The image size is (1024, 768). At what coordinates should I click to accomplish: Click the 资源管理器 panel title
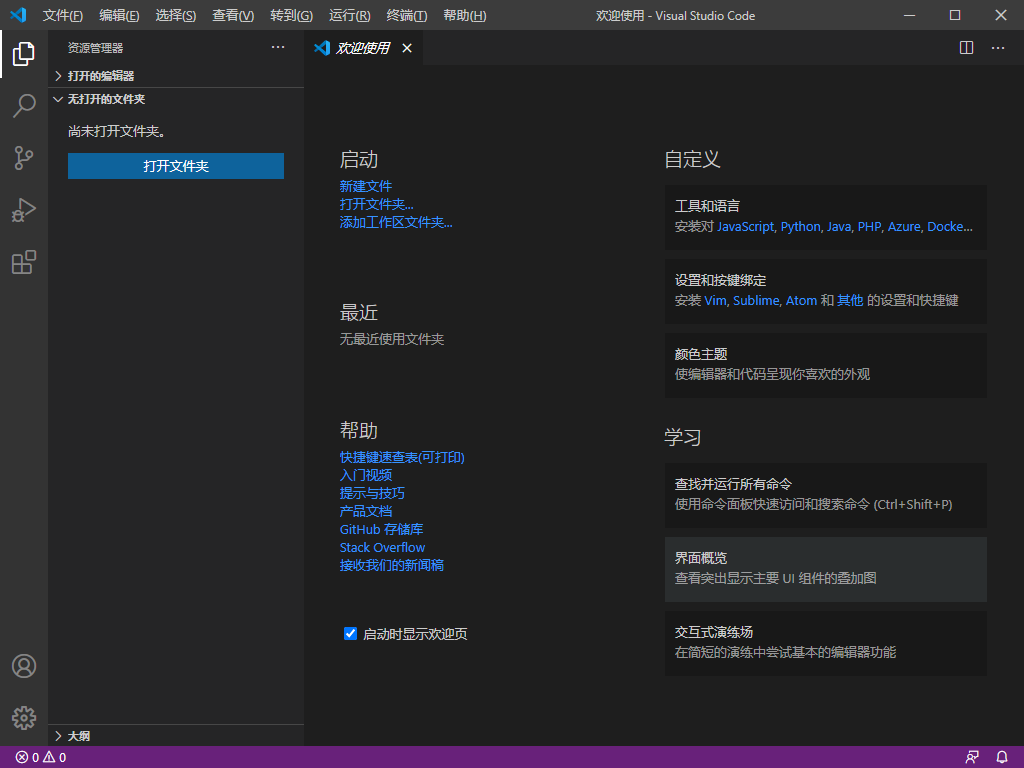(95, 48)
